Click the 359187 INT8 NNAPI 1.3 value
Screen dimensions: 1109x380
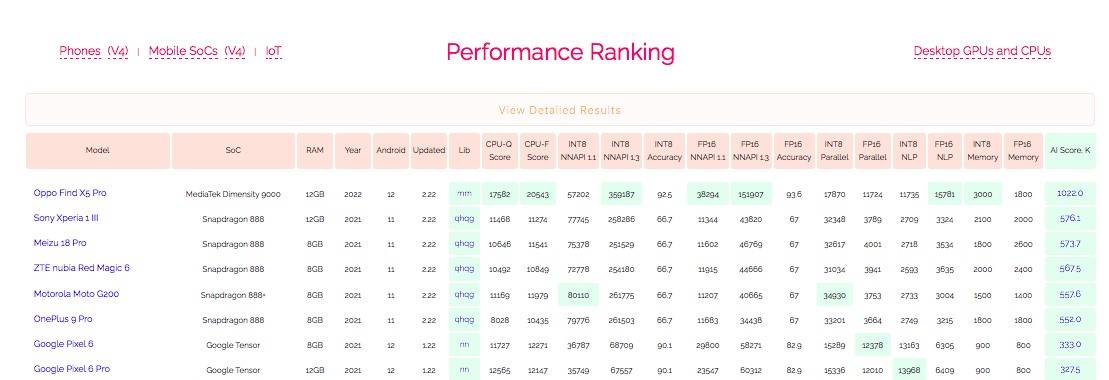[621, 193]
